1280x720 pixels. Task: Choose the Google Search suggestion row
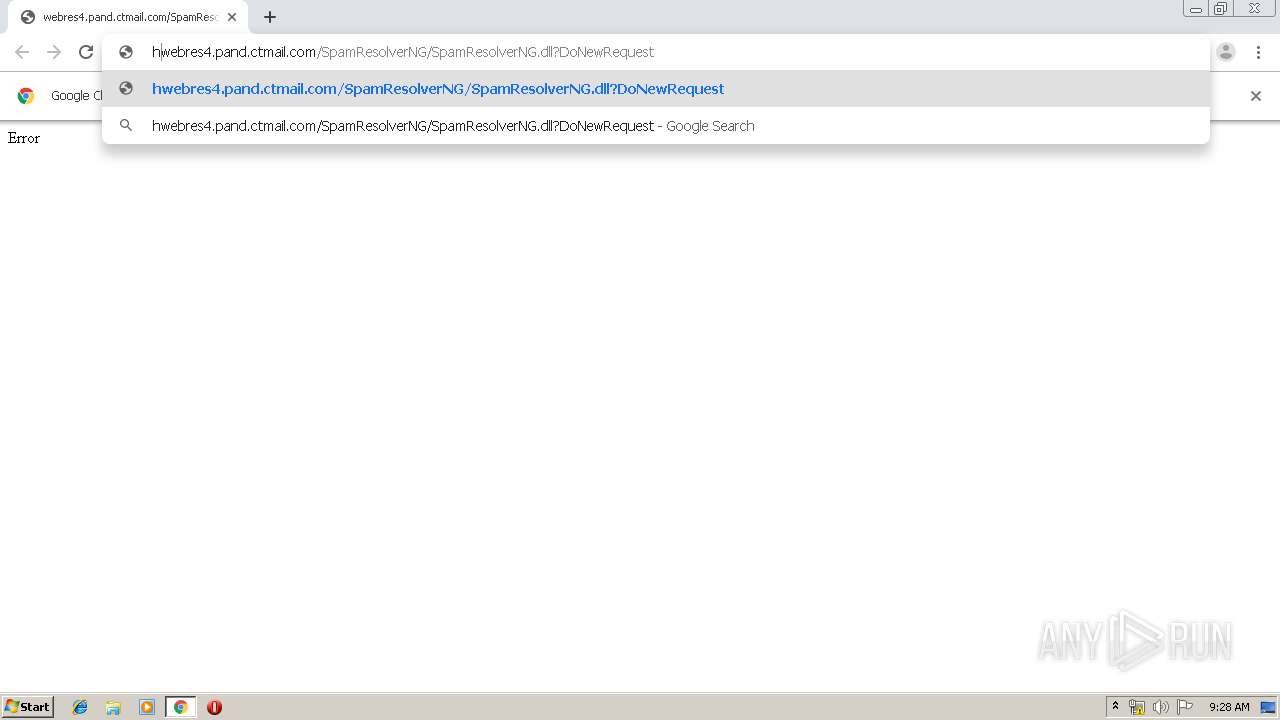pos(656,126)
